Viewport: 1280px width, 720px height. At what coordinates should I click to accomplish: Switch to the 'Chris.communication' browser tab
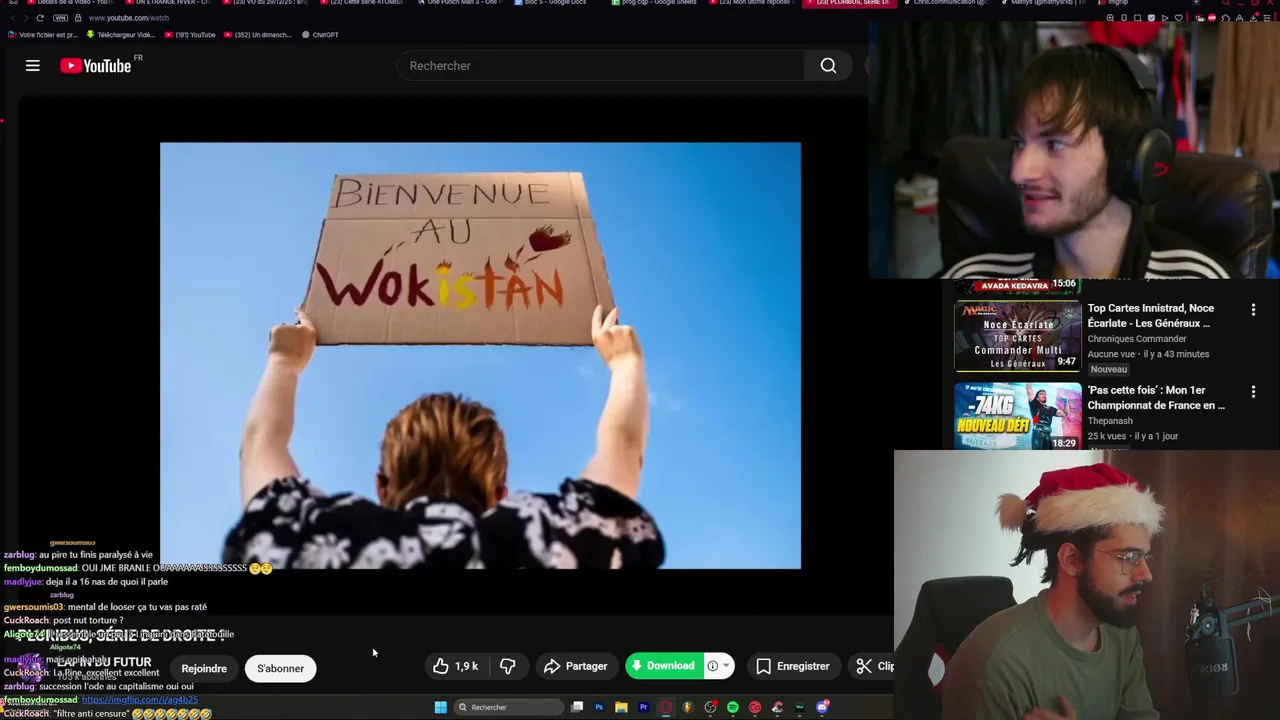pos(946,3)
